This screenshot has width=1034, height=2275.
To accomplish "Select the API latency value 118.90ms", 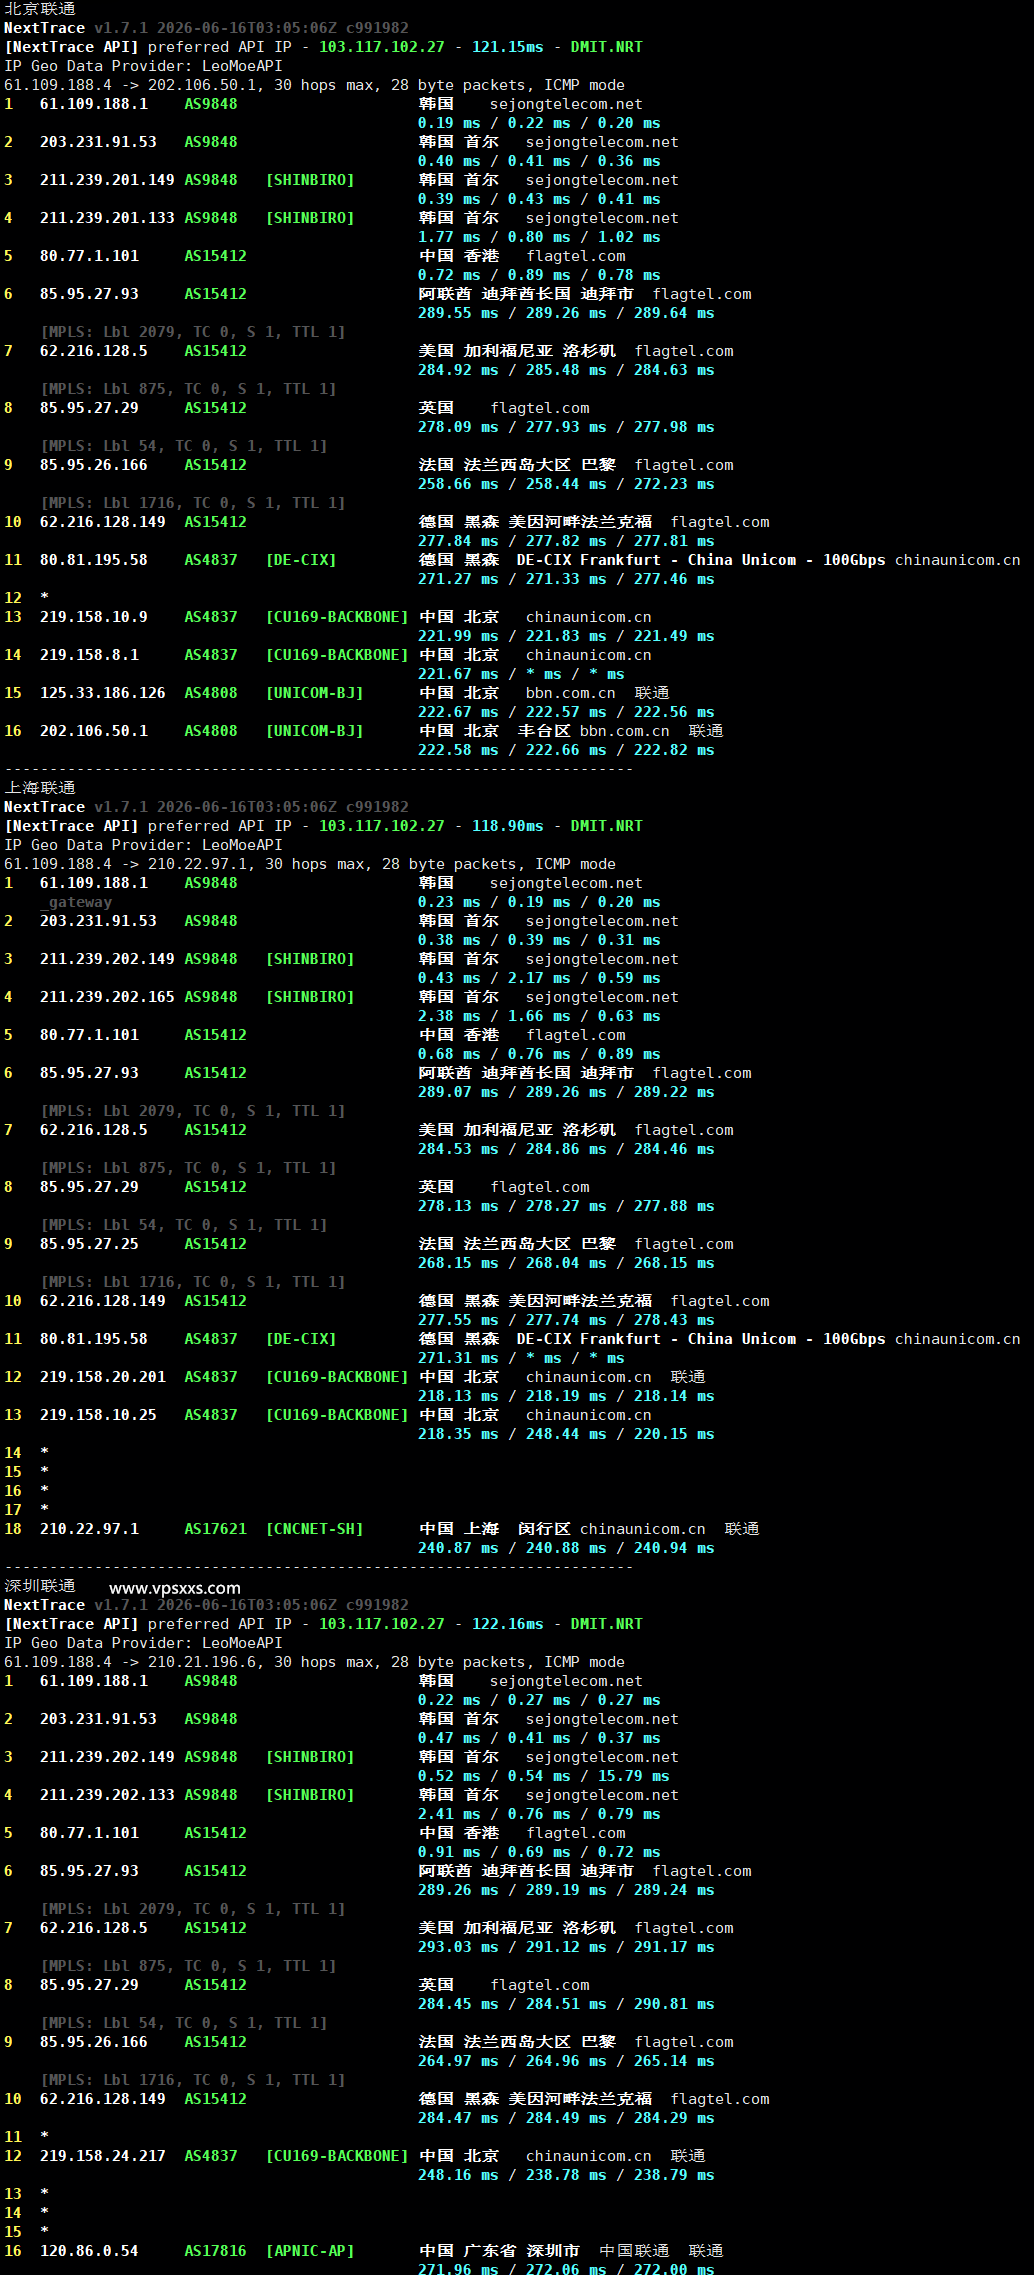I will [508, 826].
